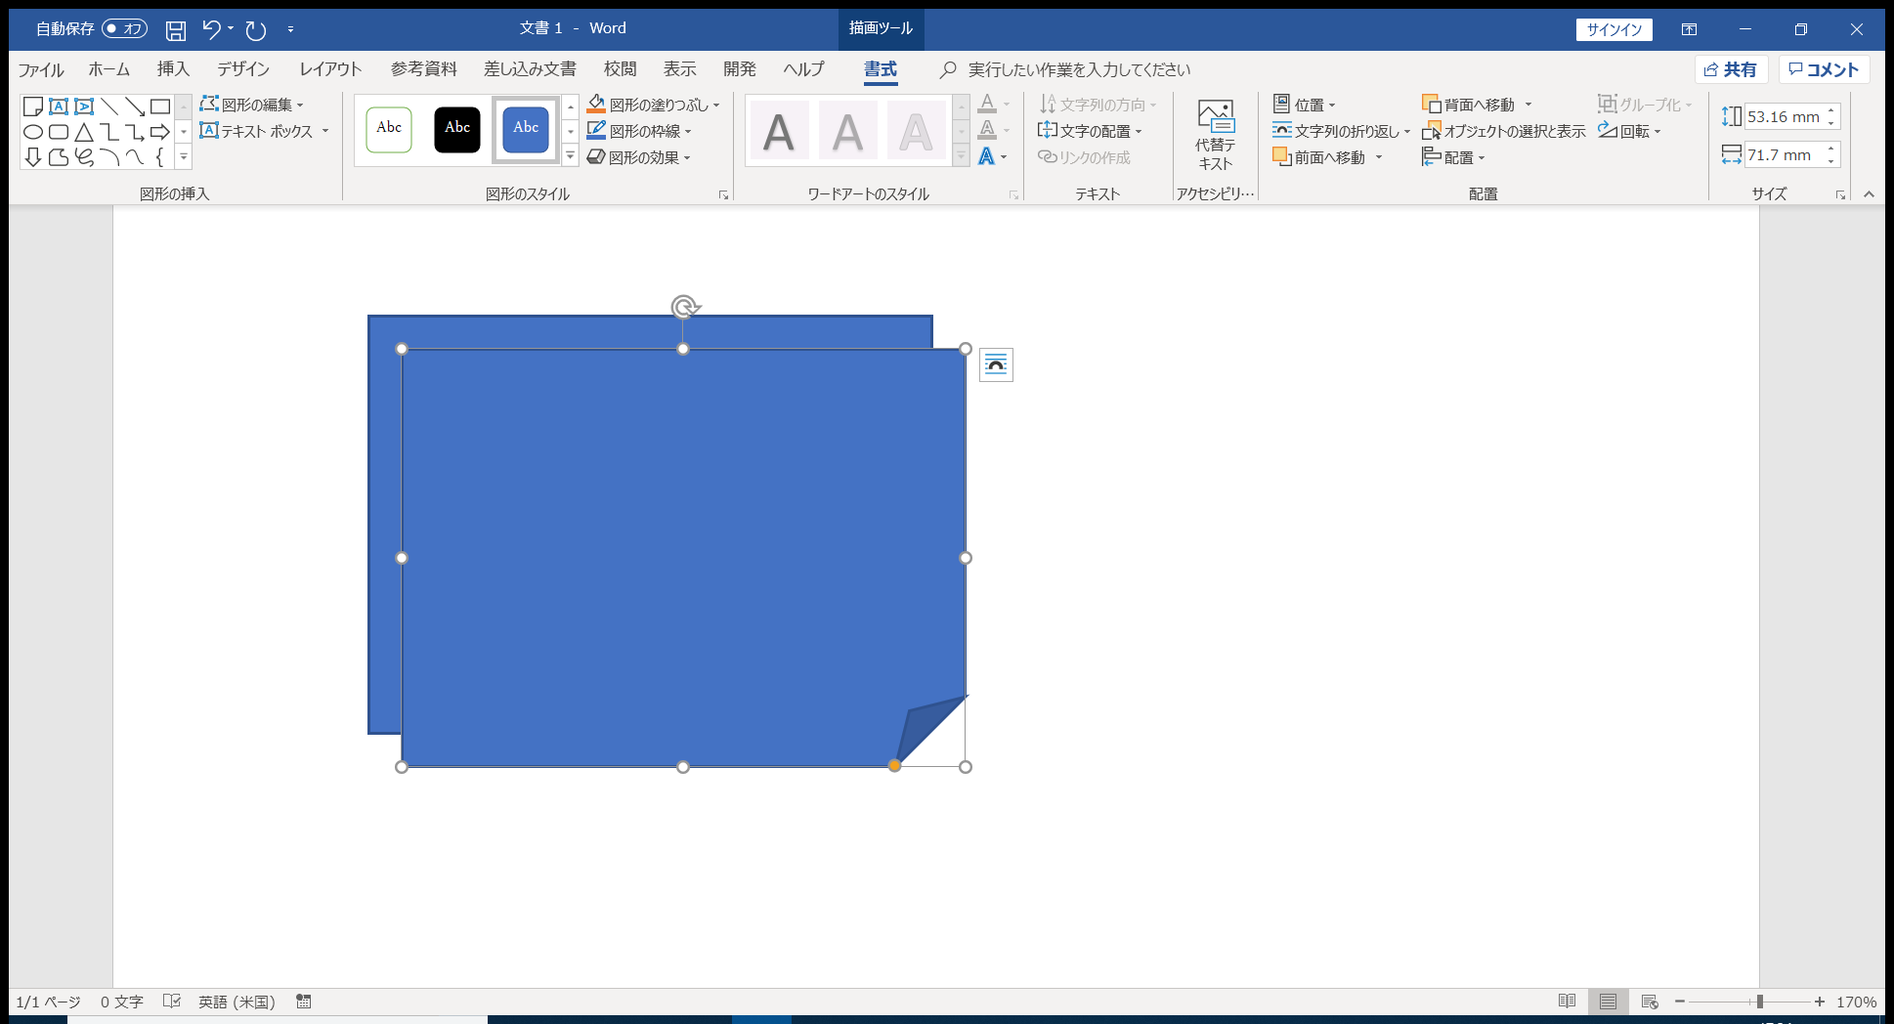Click the Save icon in title bar

click(175, 30)
